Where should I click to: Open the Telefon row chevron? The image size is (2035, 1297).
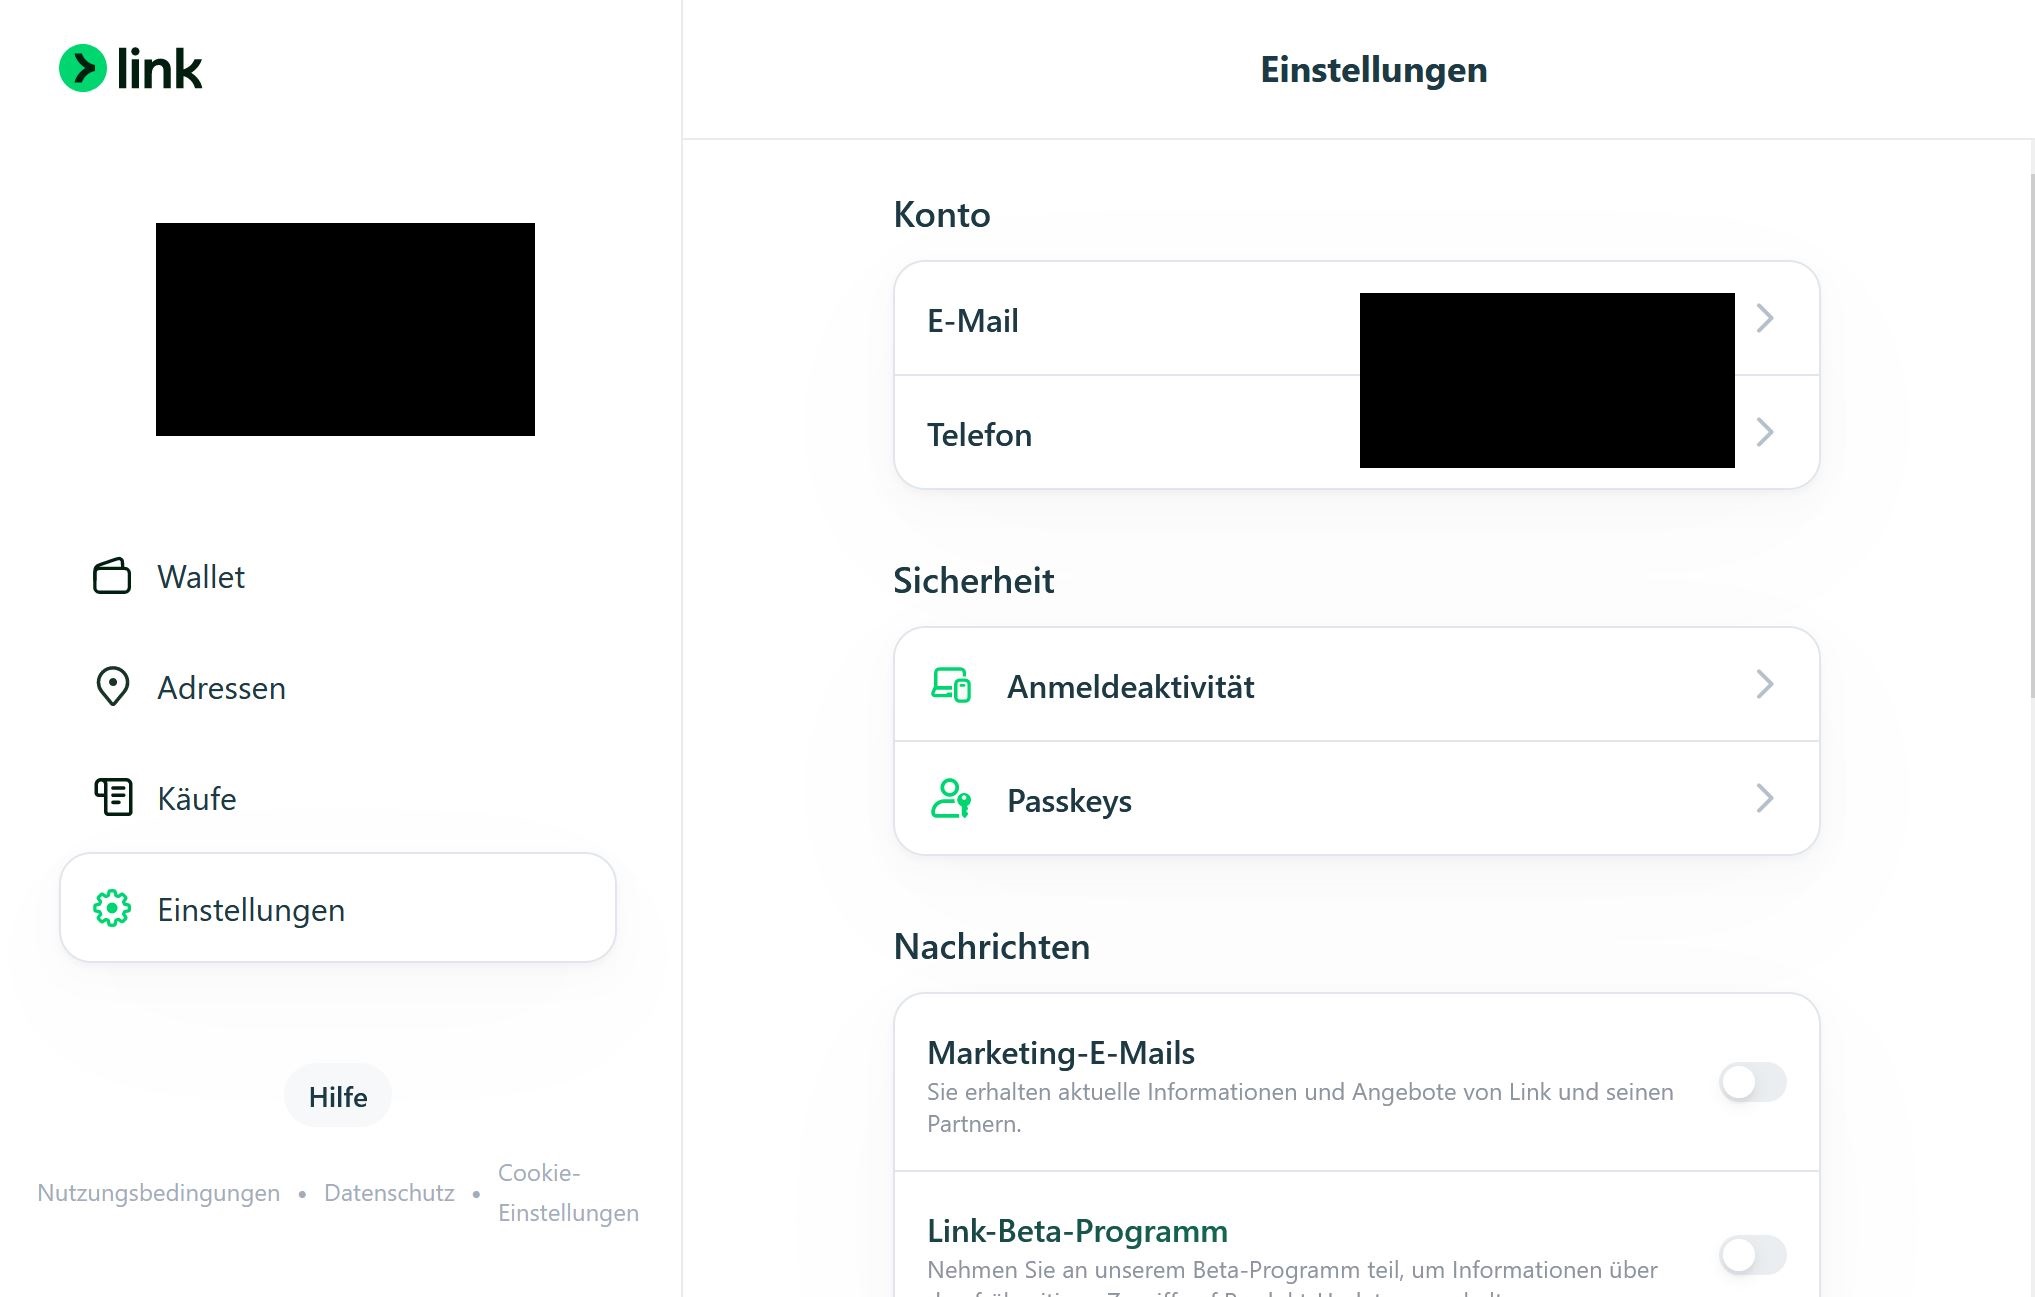tap(1765, 433)
